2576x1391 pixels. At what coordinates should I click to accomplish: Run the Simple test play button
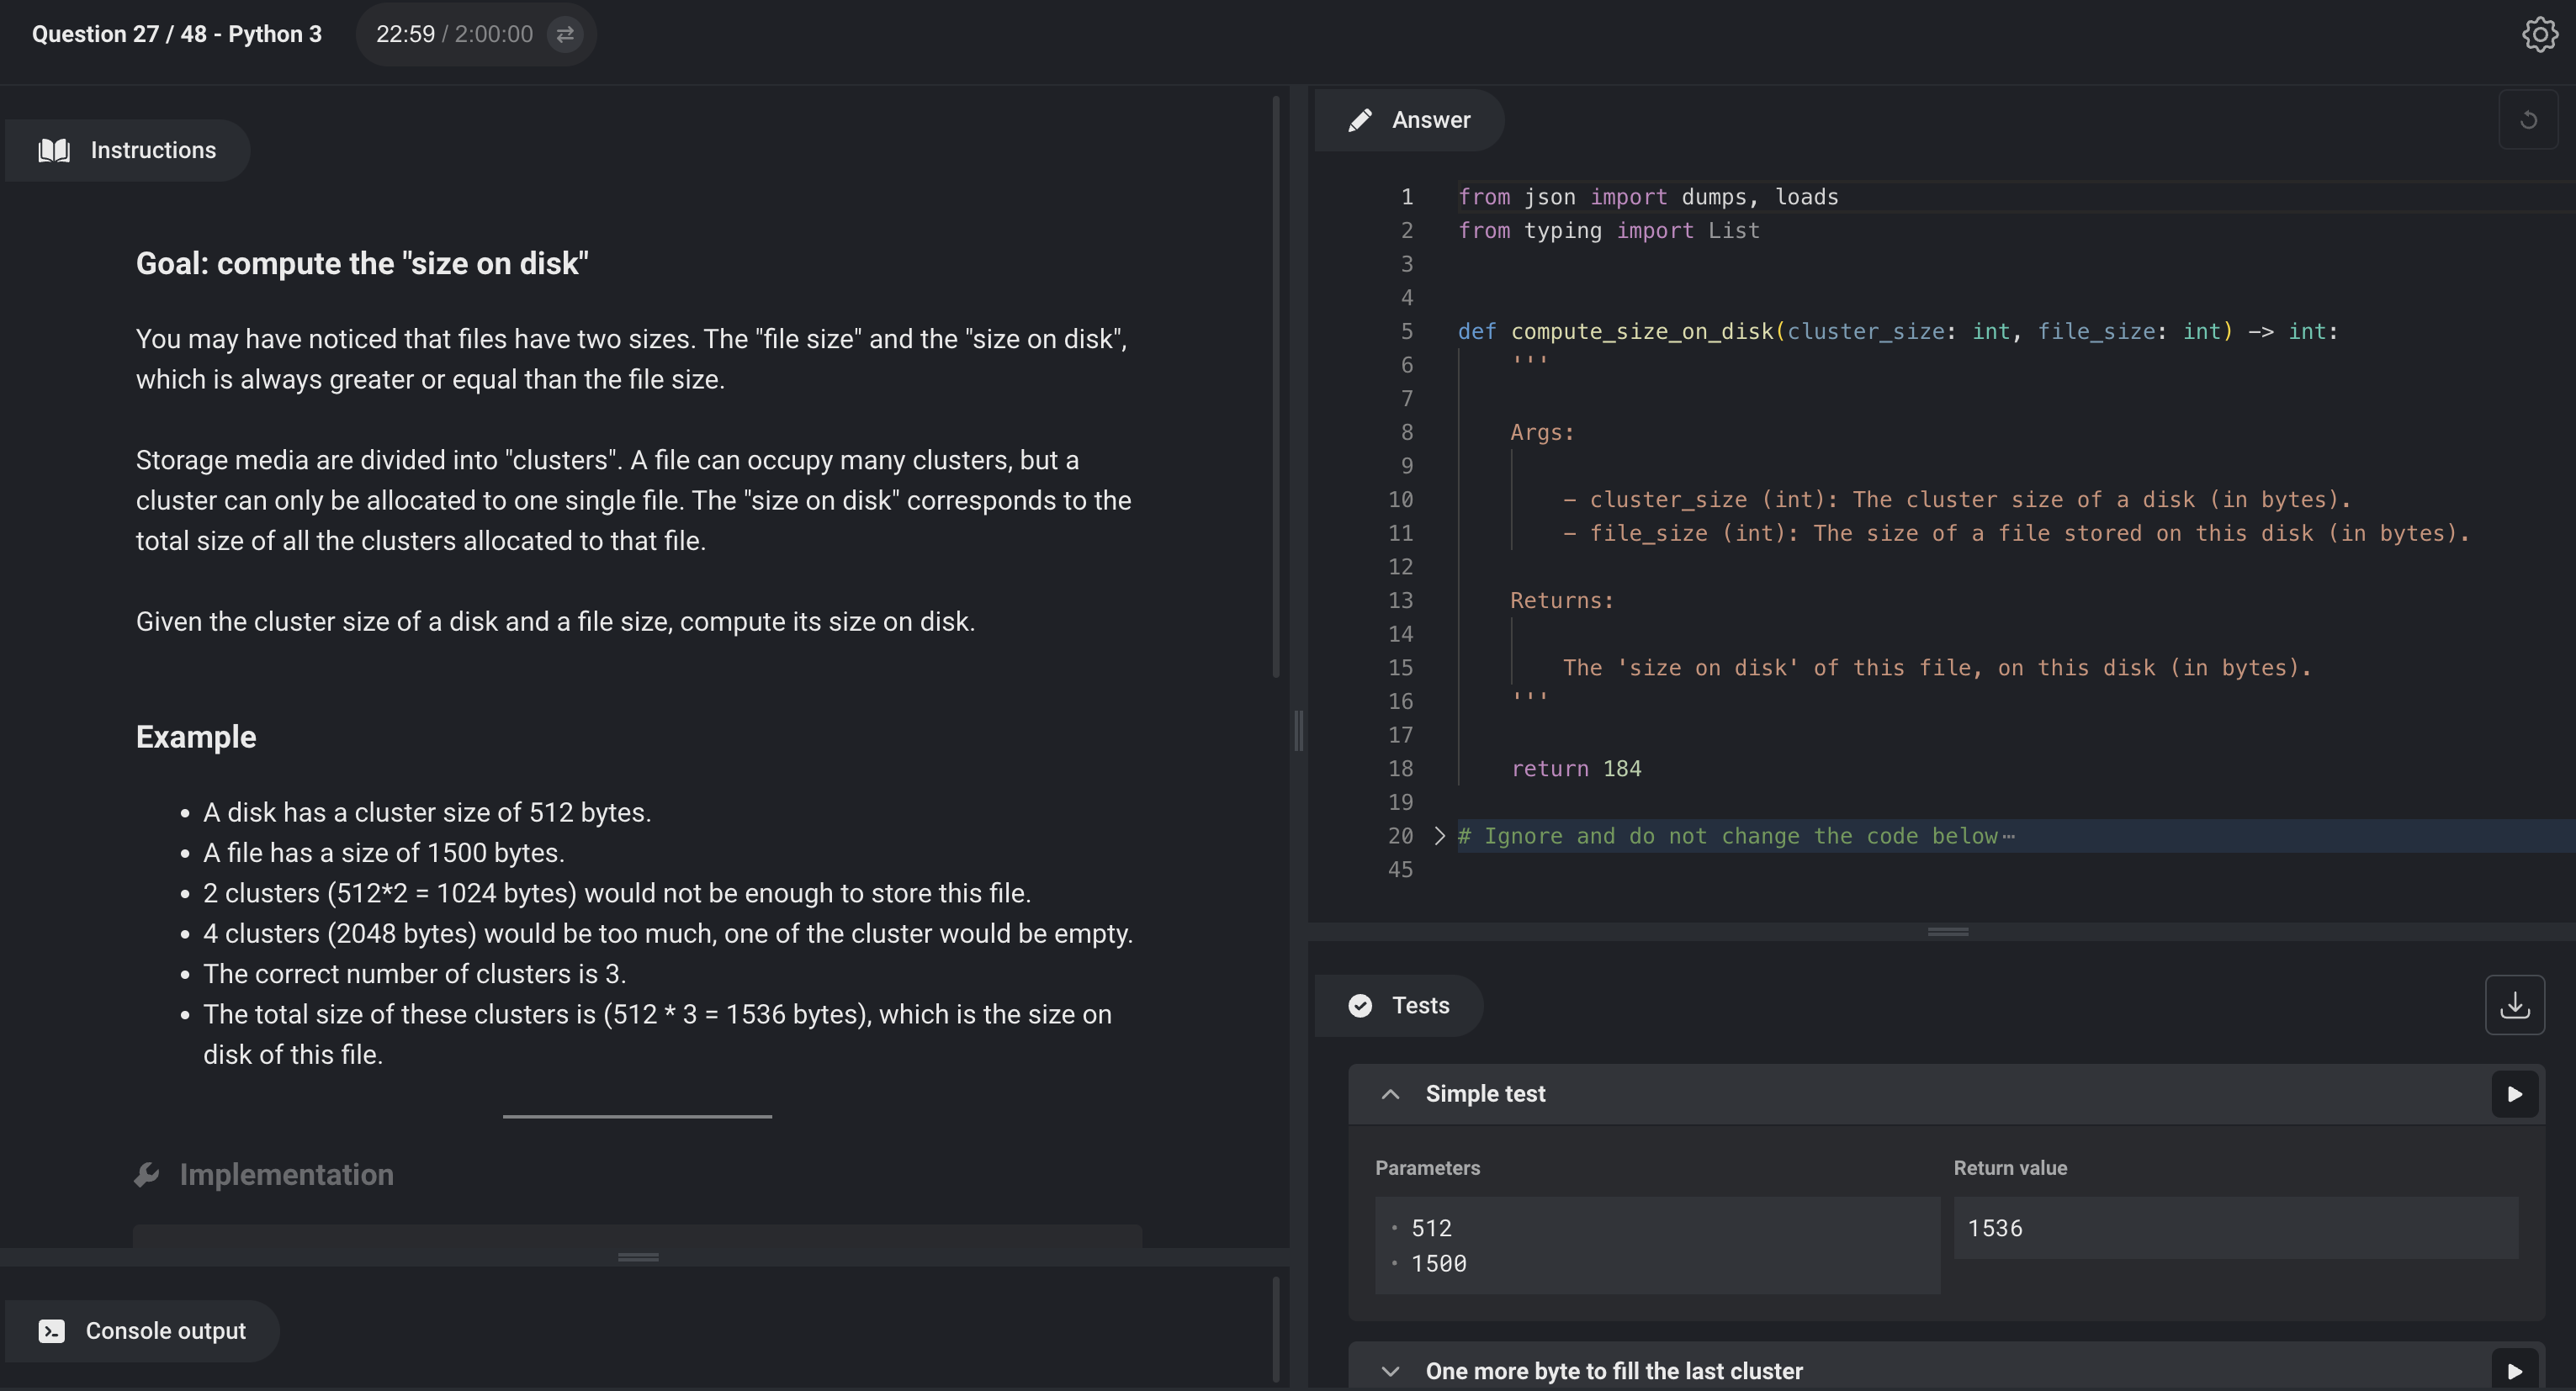(x=2514, y=1094)
